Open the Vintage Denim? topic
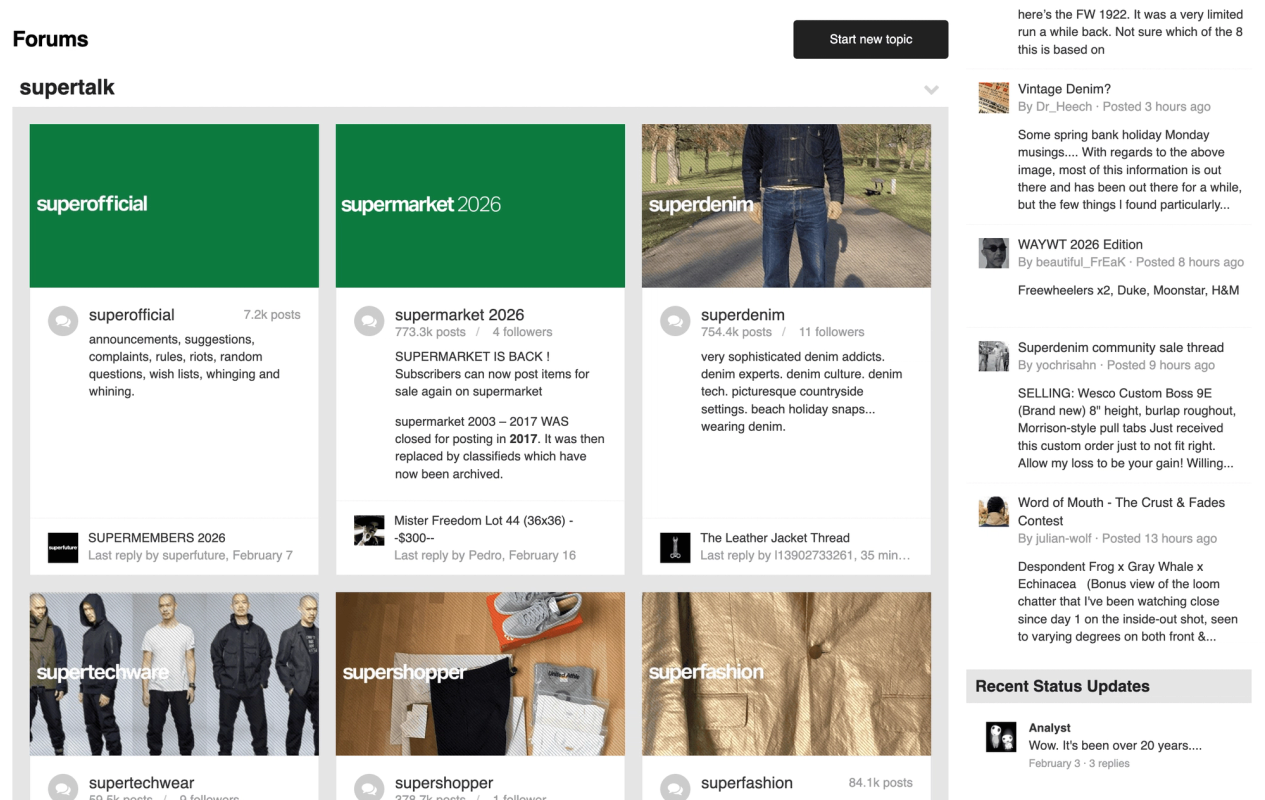Image resolution: width=1265 pixels, height=800 pixels. pos(1064,89)
